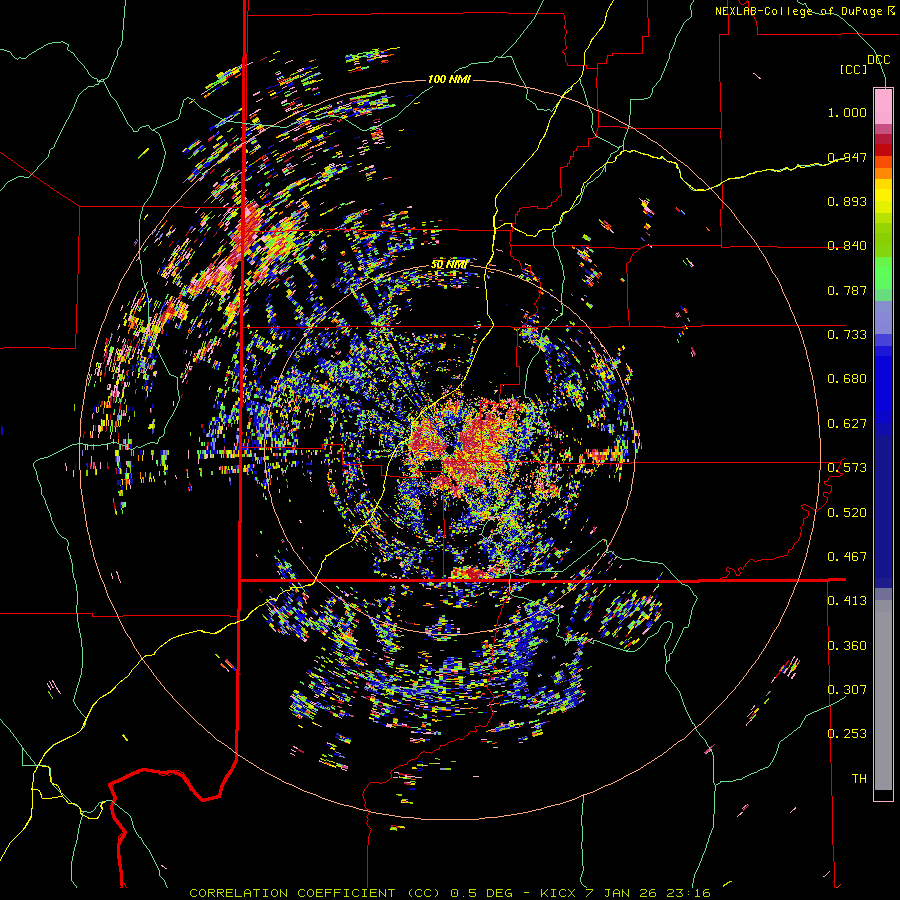Pick the yellow segment of the color bar
The image size is (900, 900).
[883, 196]
